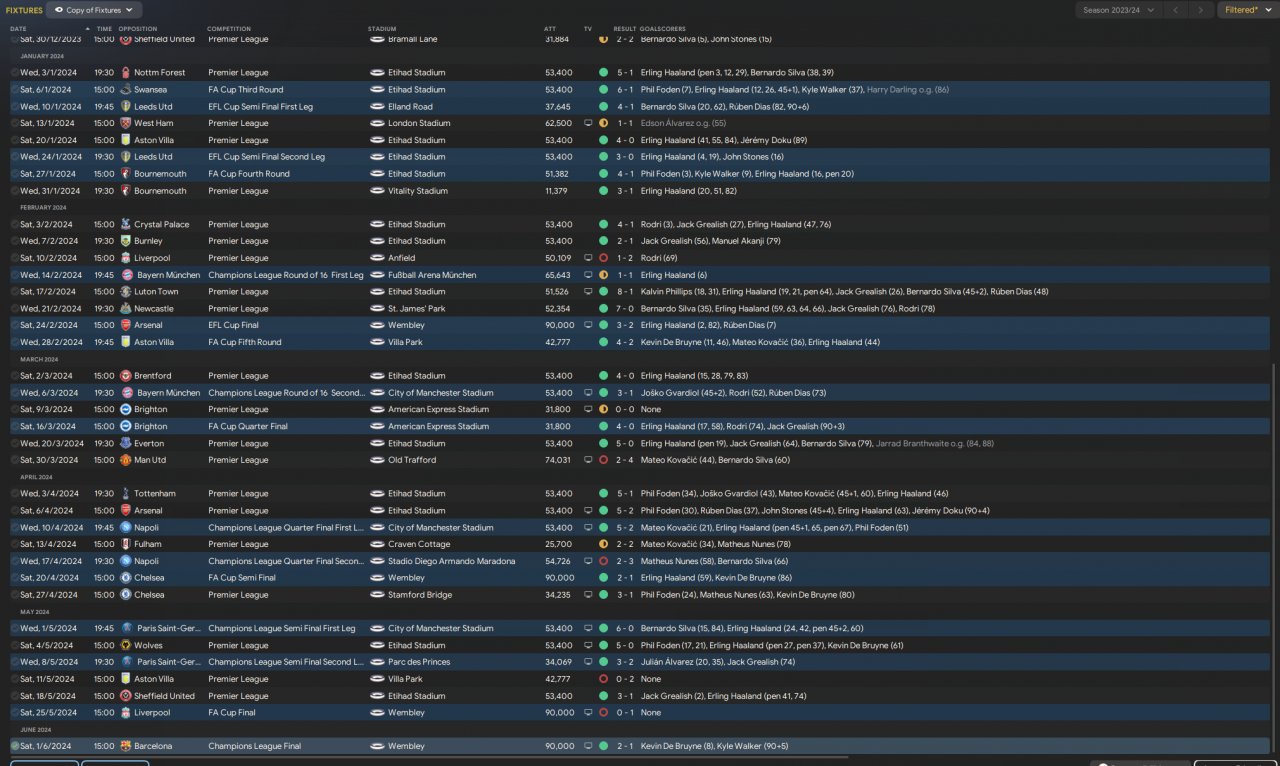1280x766 pixels.
Task: Open the Newcastle club badge
Action: pyautogui.click(x=125, y=308)
